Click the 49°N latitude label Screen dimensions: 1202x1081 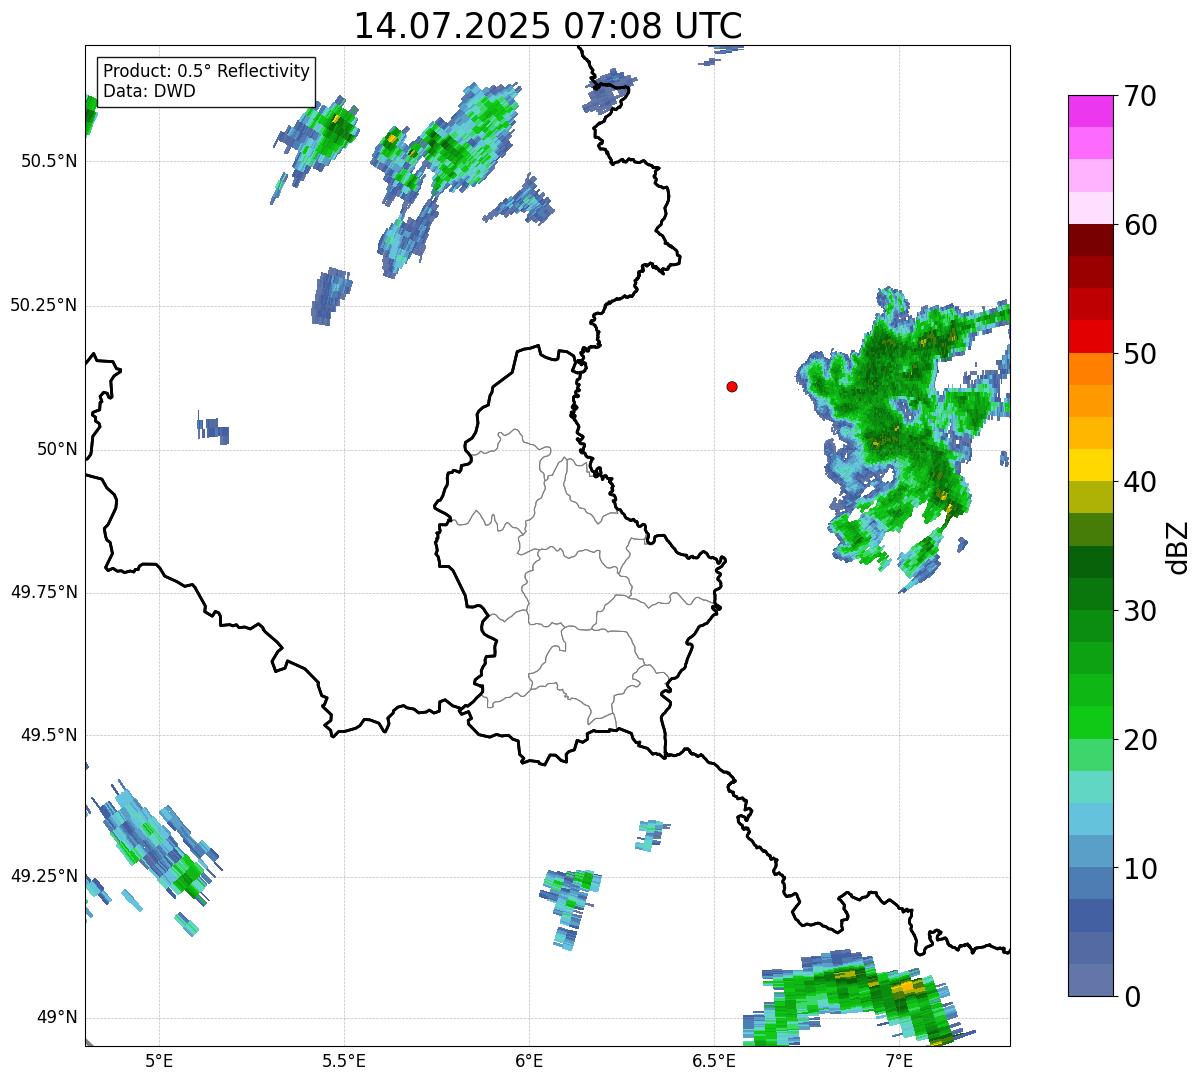[x=57, y=1017]
